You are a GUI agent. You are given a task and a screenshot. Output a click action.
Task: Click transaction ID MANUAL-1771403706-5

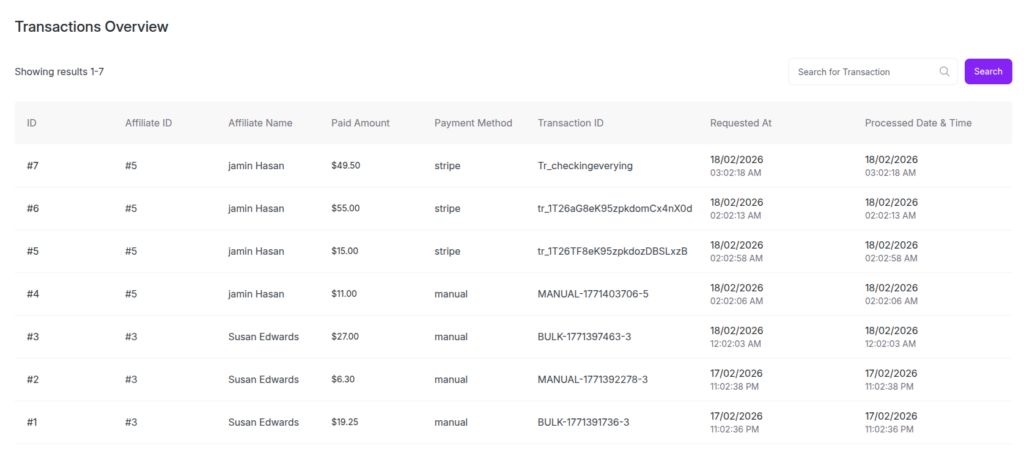tap(593, 294)
